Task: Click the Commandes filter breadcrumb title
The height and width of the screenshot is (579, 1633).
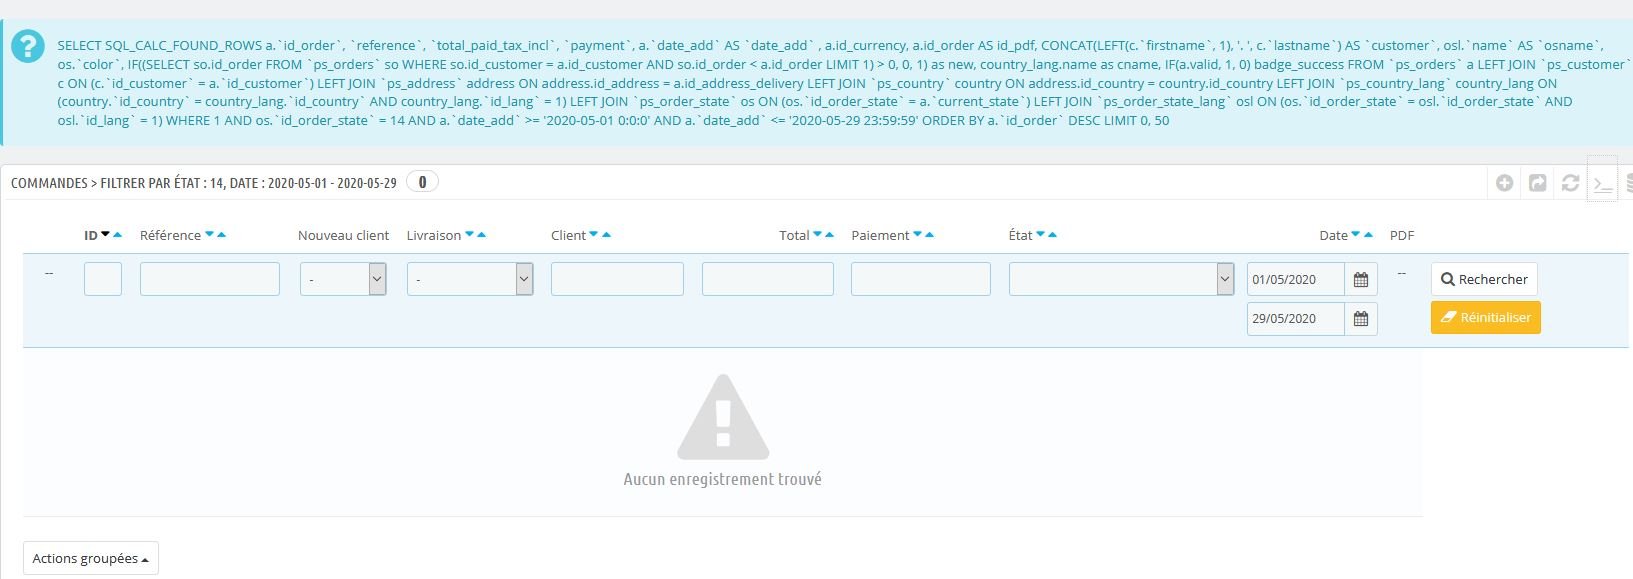Action: [x=204, y=183]
